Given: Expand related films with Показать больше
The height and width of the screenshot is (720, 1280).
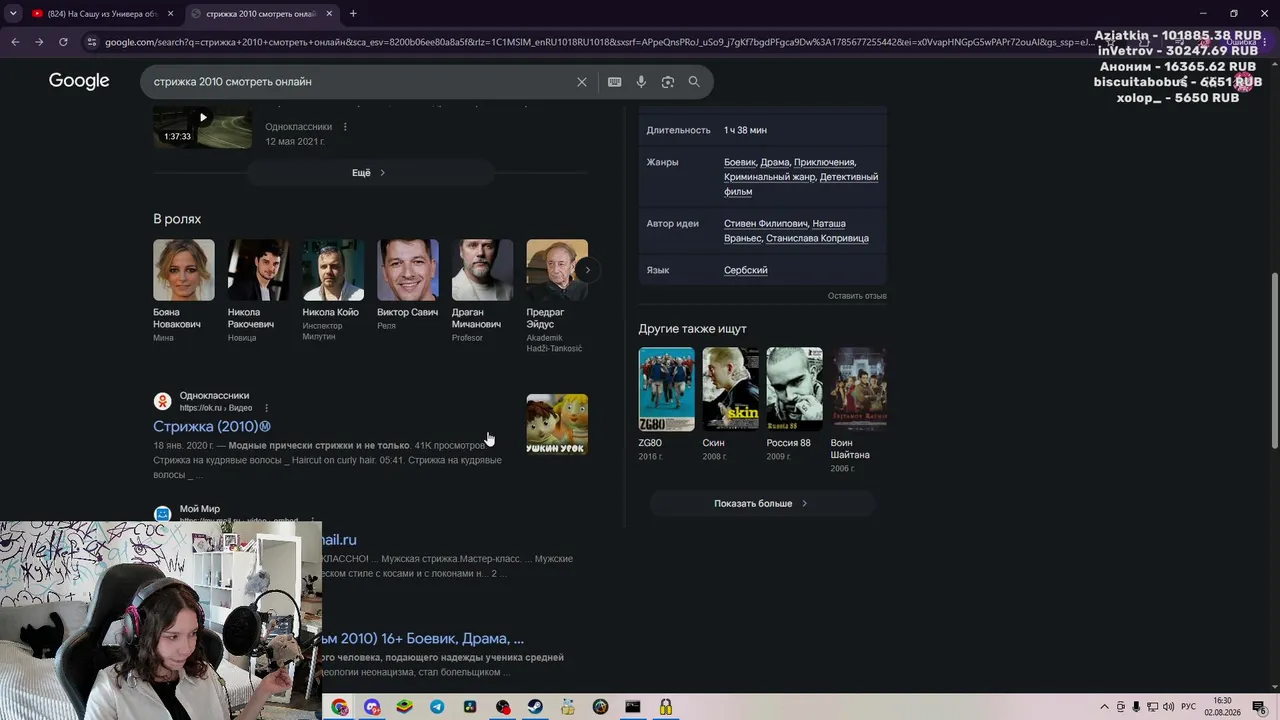Looking at the screenshot, I should pyautogui.click(x=762, y=504).
